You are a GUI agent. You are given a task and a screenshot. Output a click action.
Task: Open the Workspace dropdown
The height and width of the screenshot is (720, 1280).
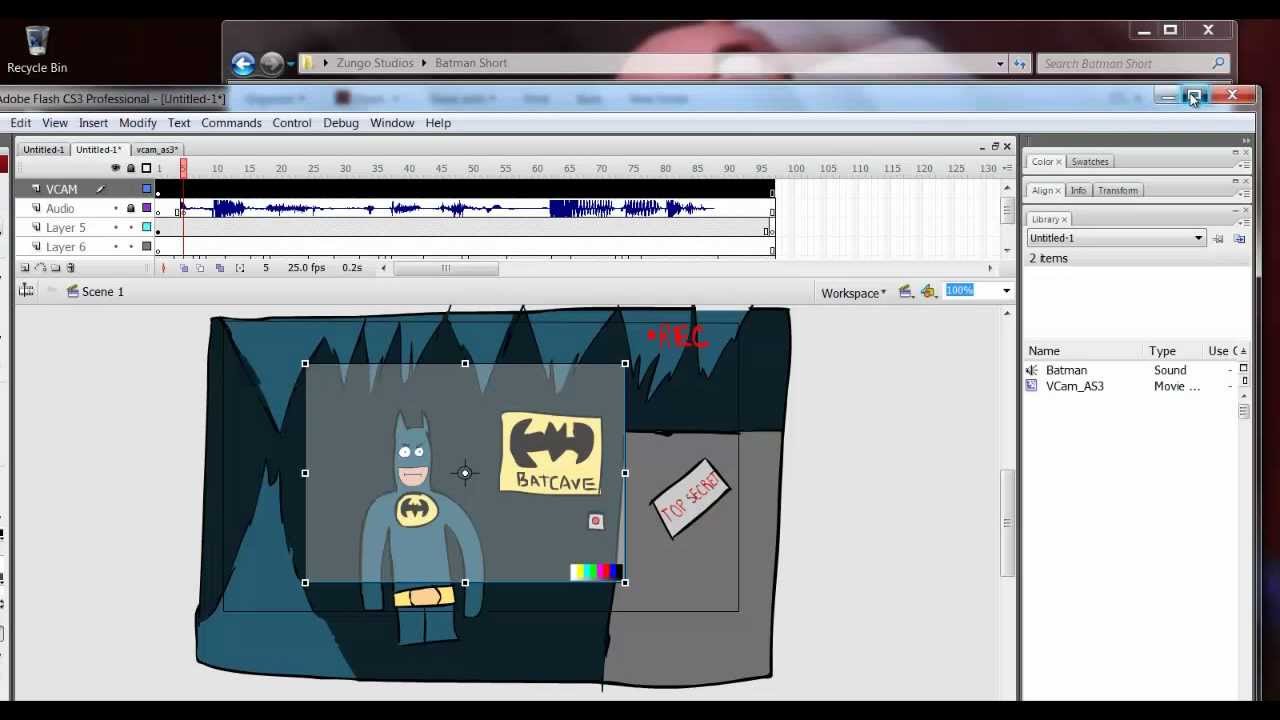[853, 293]
